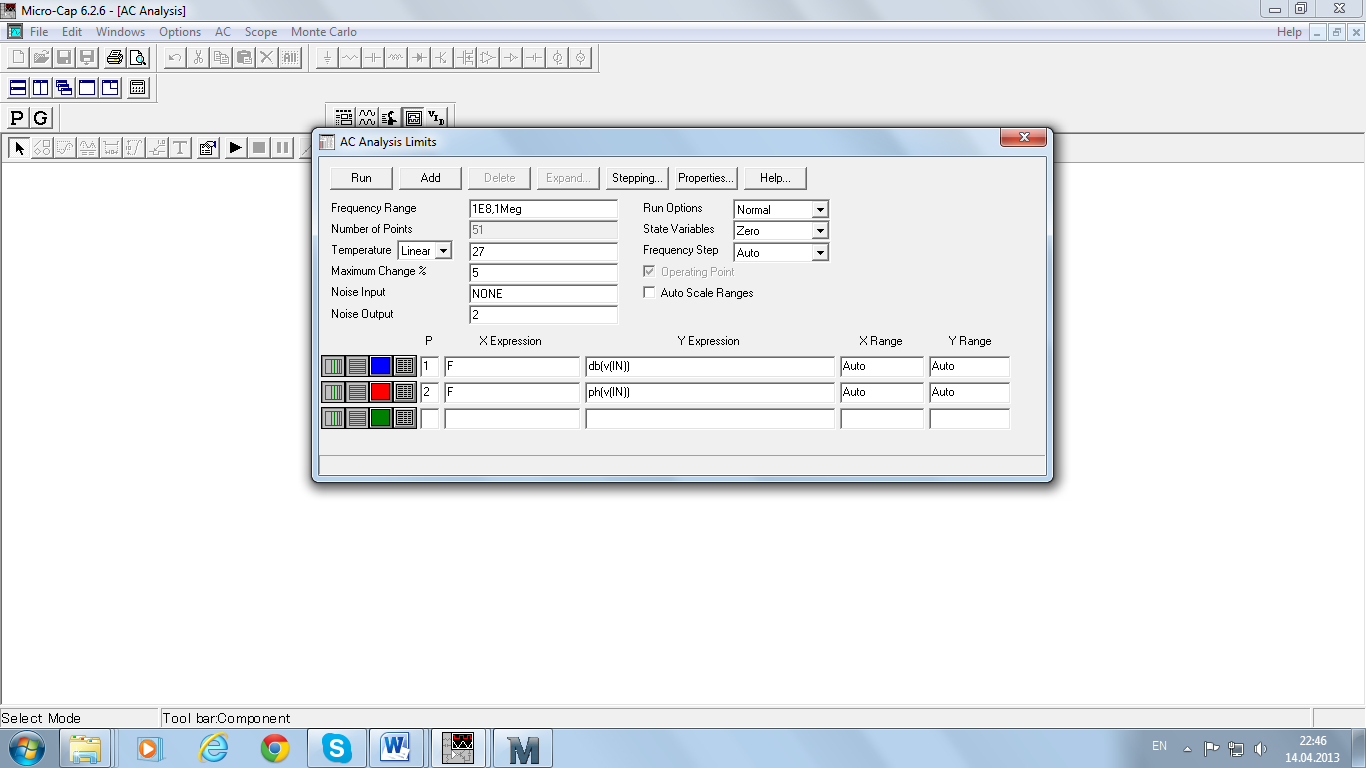1366x768 pixels.
Task: Select the Resistor component icon
Action: [350, 57]
